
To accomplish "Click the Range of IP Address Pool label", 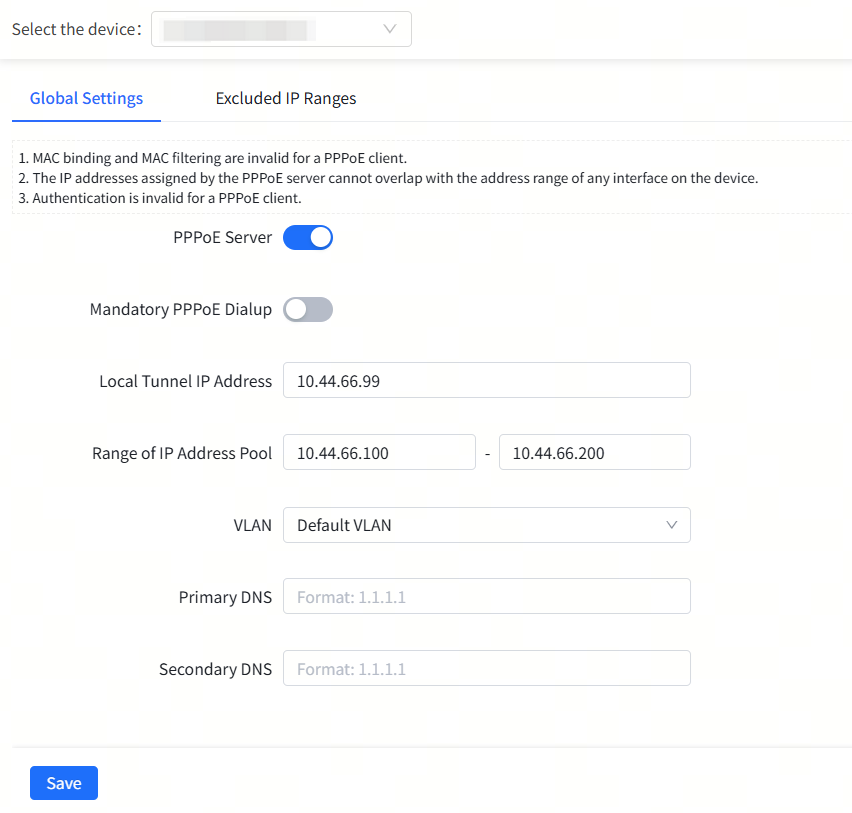I will pos(182,453).
